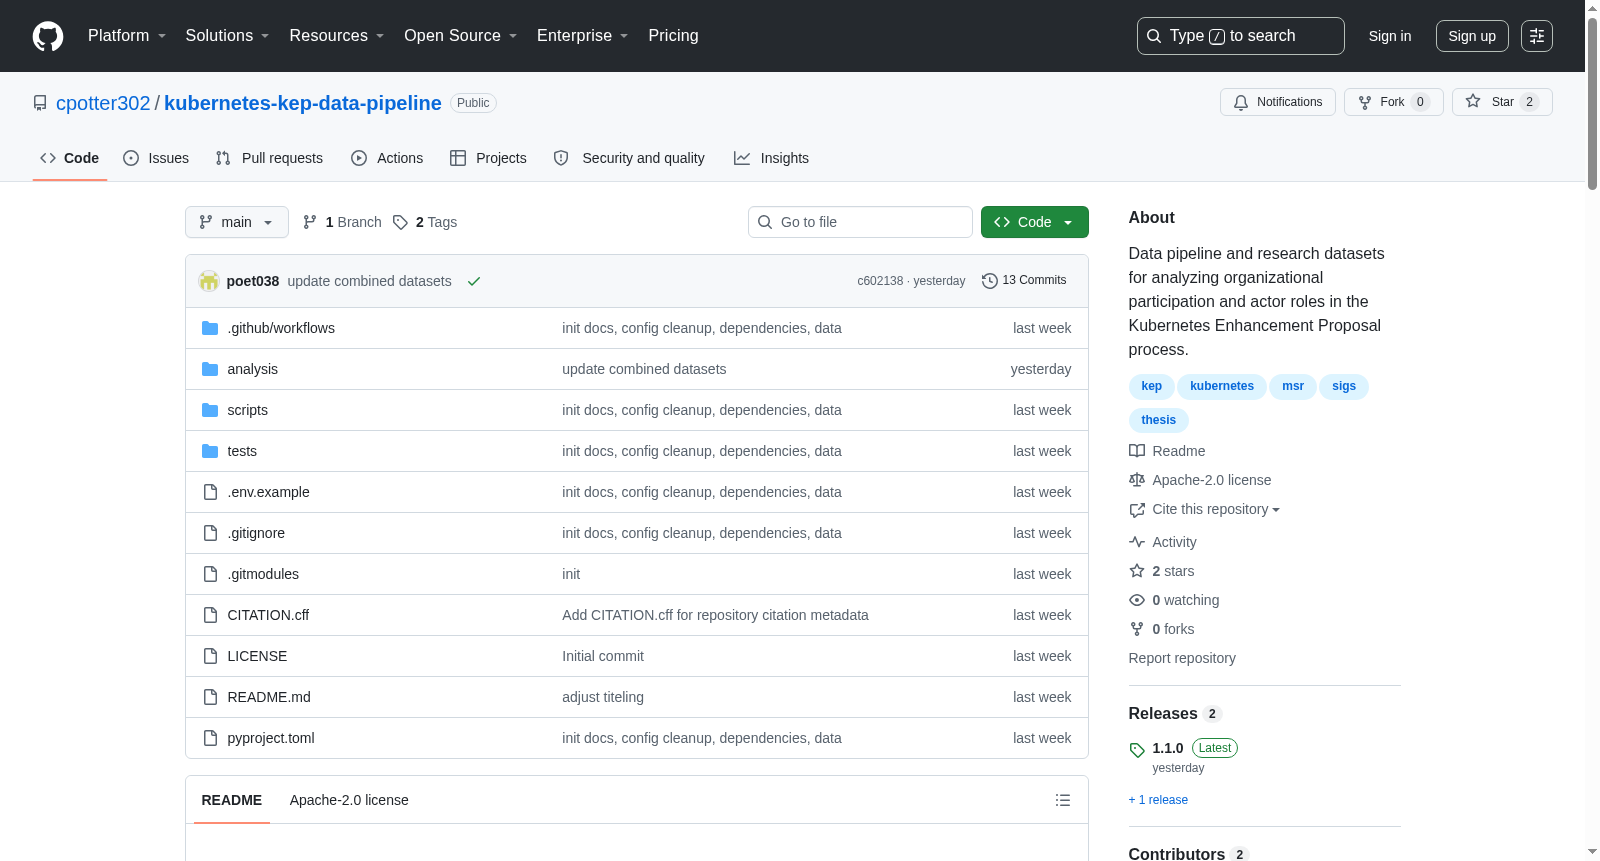The width and height of the screenshot is (1600, 861).
Task: Select the README tab below files
Action: 232,800
